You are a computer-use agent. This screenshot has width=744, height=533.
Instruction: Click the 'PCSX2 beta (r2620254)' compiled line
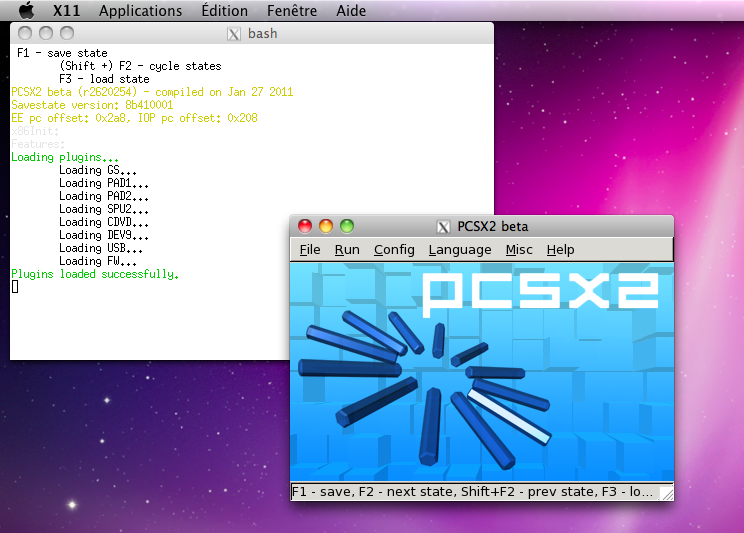(152, 92)
